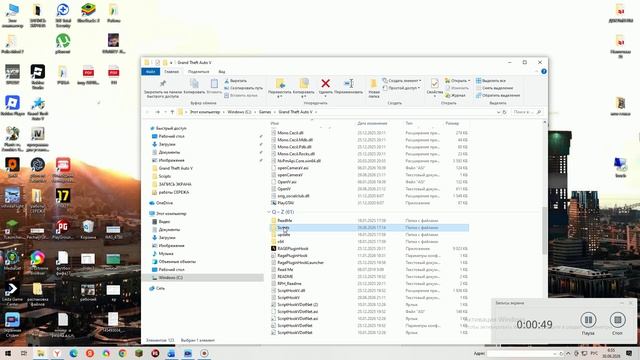640x360 pixels.
Task: Select the RAGEPluginHook application file
Action: pos(293,249)
